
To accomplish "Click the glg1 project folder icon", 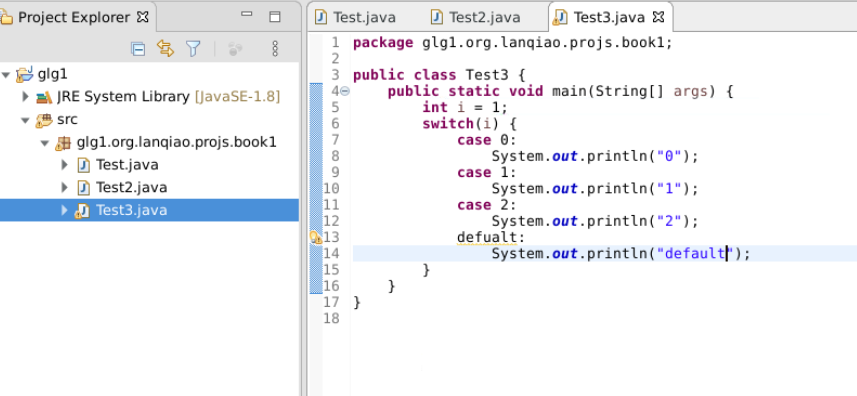I will (25, 74).
